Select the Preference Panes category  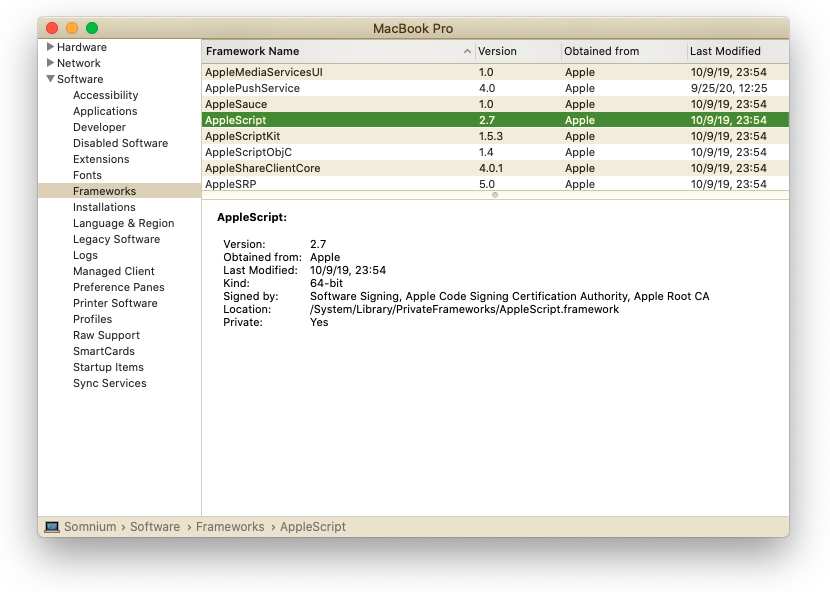click(118, 287)
